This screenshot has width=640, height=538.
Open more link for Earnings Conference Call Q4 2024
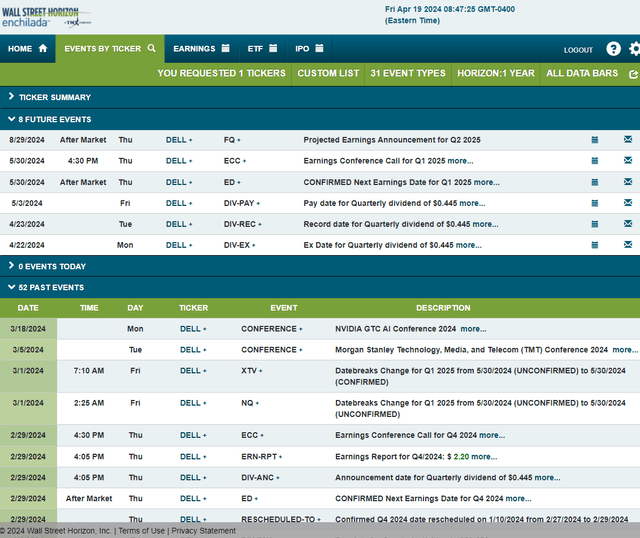[x=492, y=436]
